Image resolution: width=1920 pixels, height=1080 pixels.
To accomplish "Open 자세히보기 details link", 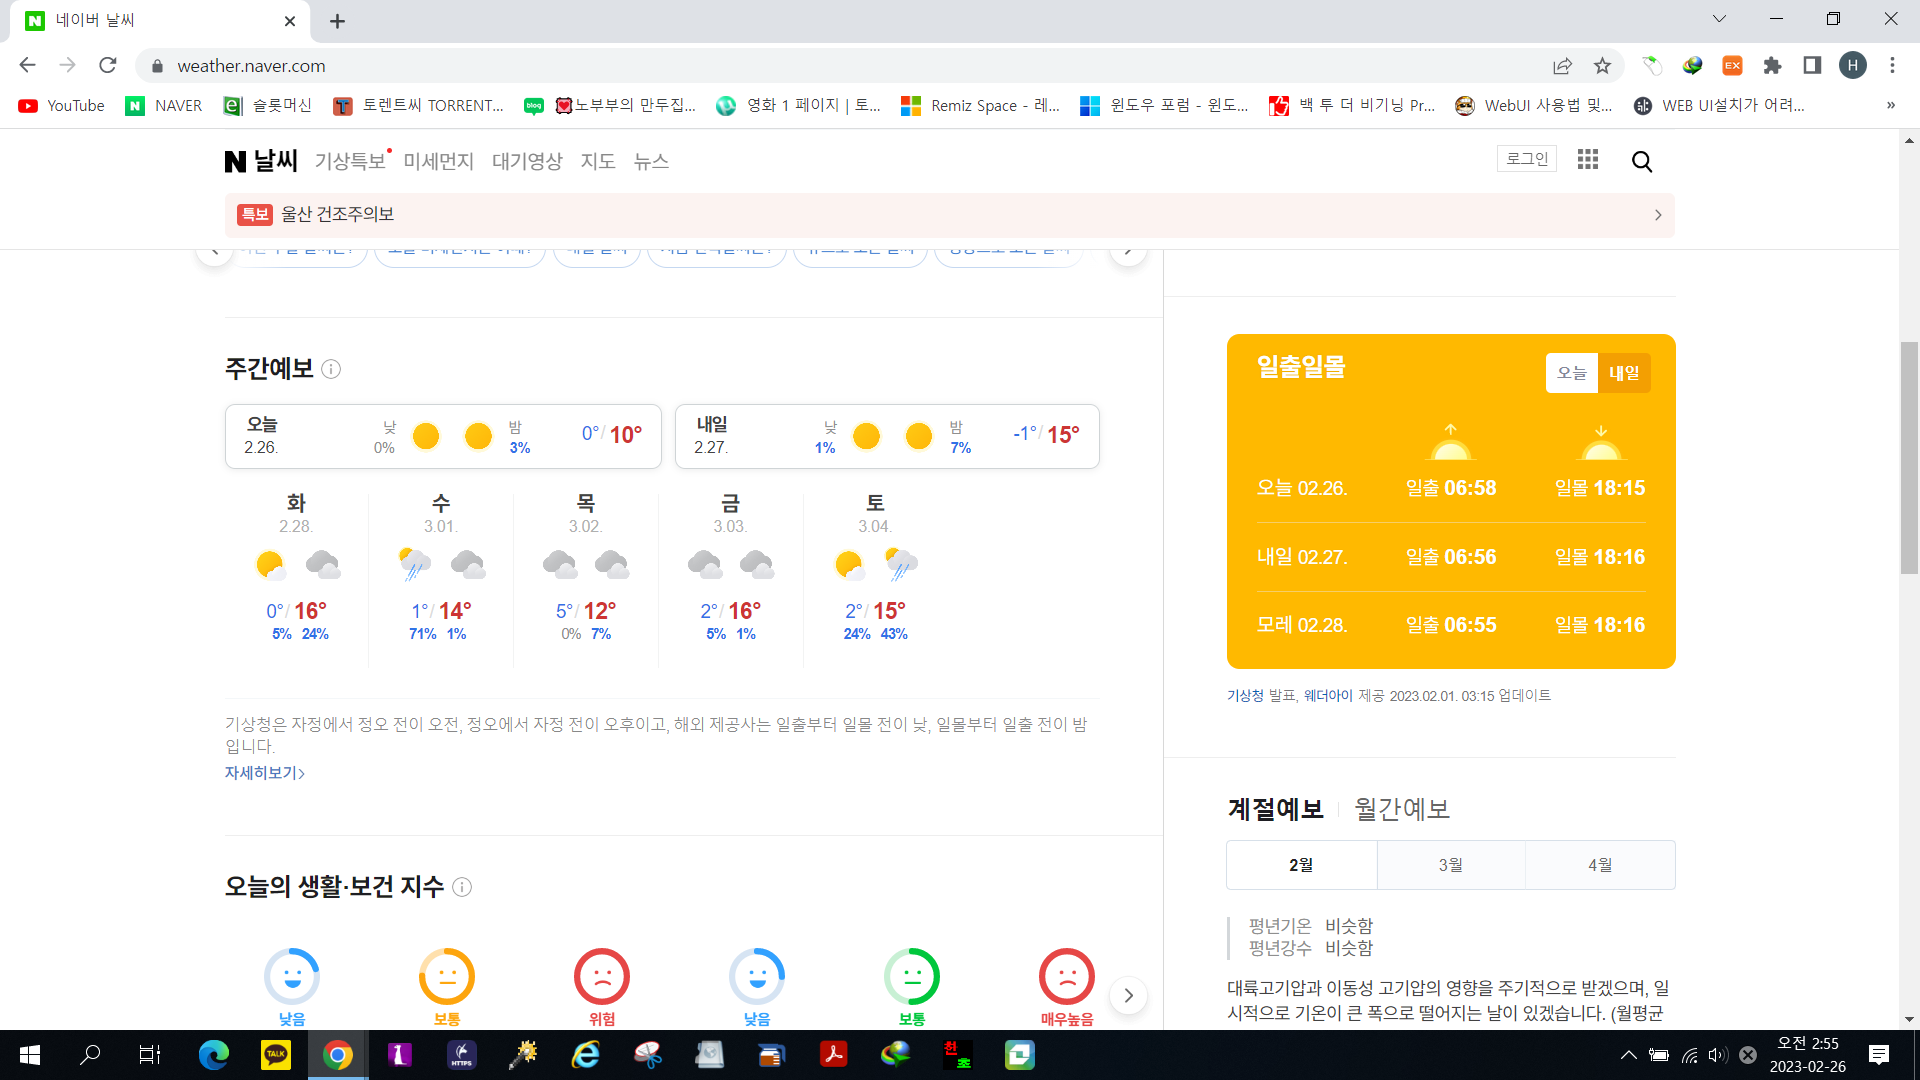I will [x=265, y=773].
